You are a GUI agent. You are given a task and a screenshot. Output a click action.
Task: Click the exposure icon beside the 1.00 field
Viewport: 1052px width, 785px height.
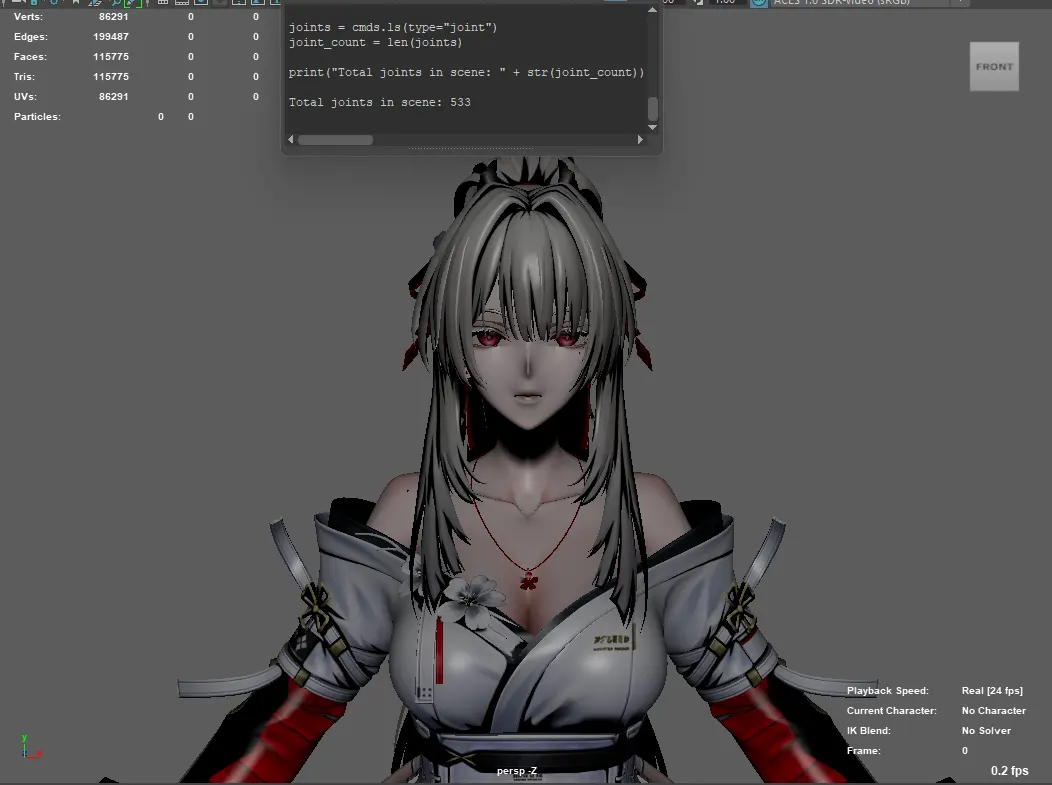click(x=698, y=2)
